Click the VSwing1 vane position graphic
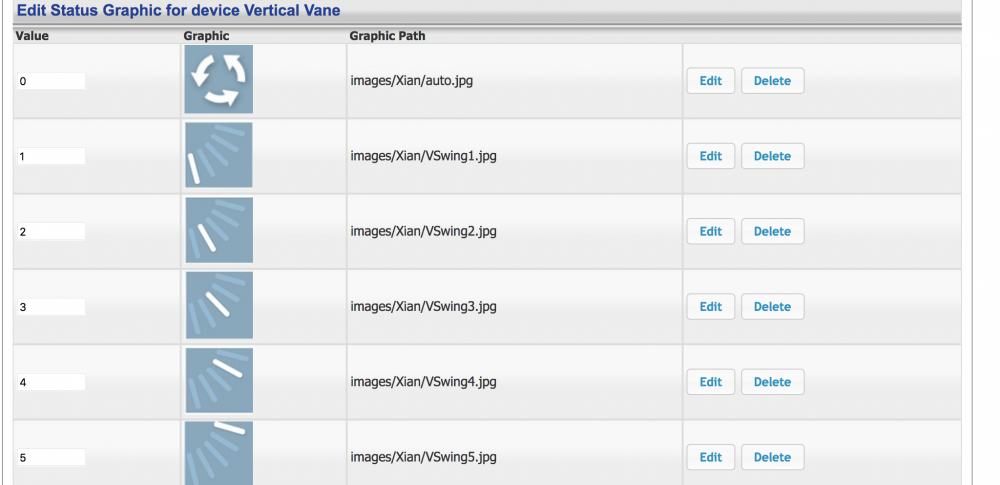 tap(218, 155)
